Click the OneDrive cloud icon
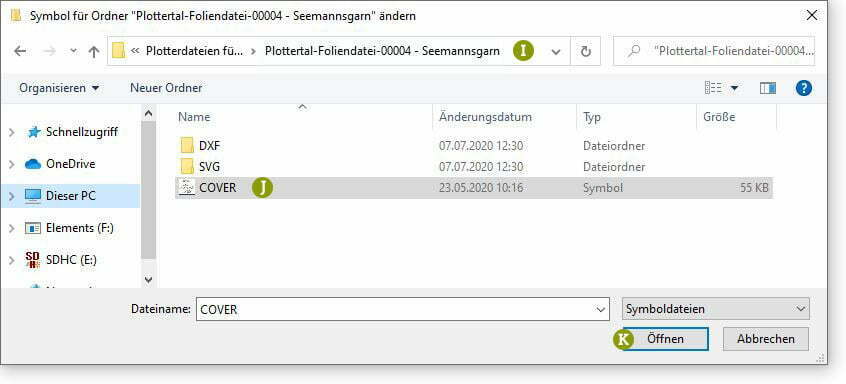The width and height of the screenshot is (846, 384). pyautogui.click(x=33, y=164)
